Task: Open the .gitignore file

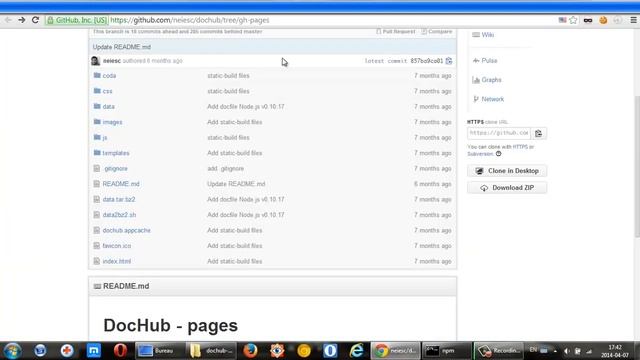Action: (115, 169)
